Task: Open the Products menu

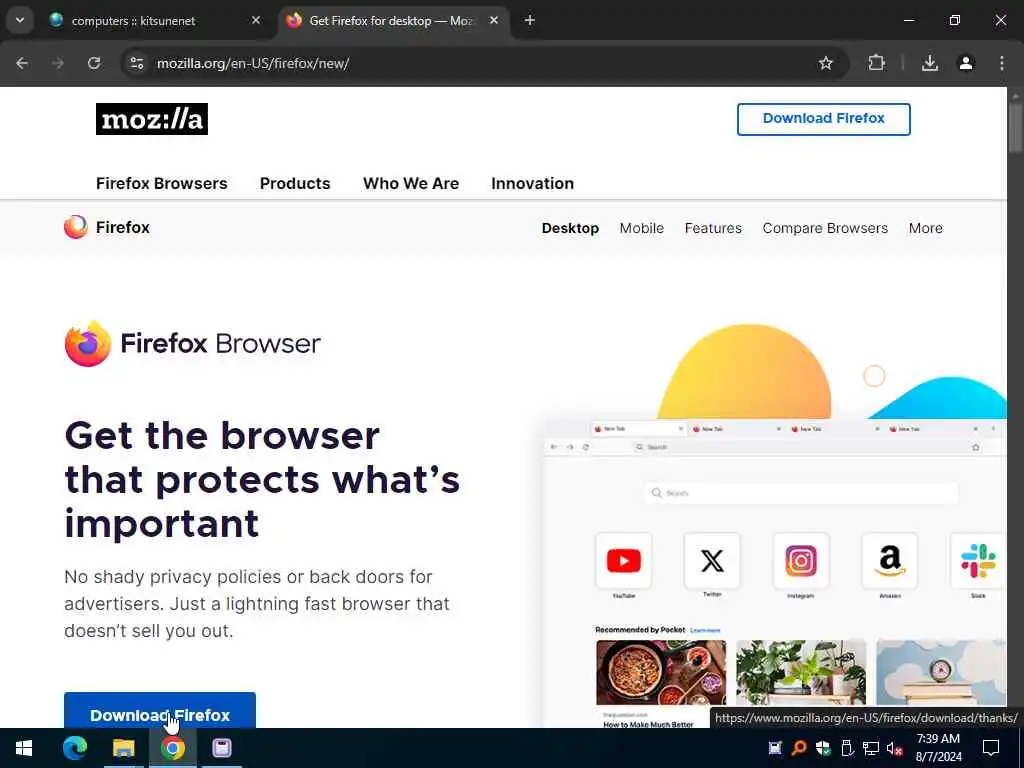Action: point(295,184)
